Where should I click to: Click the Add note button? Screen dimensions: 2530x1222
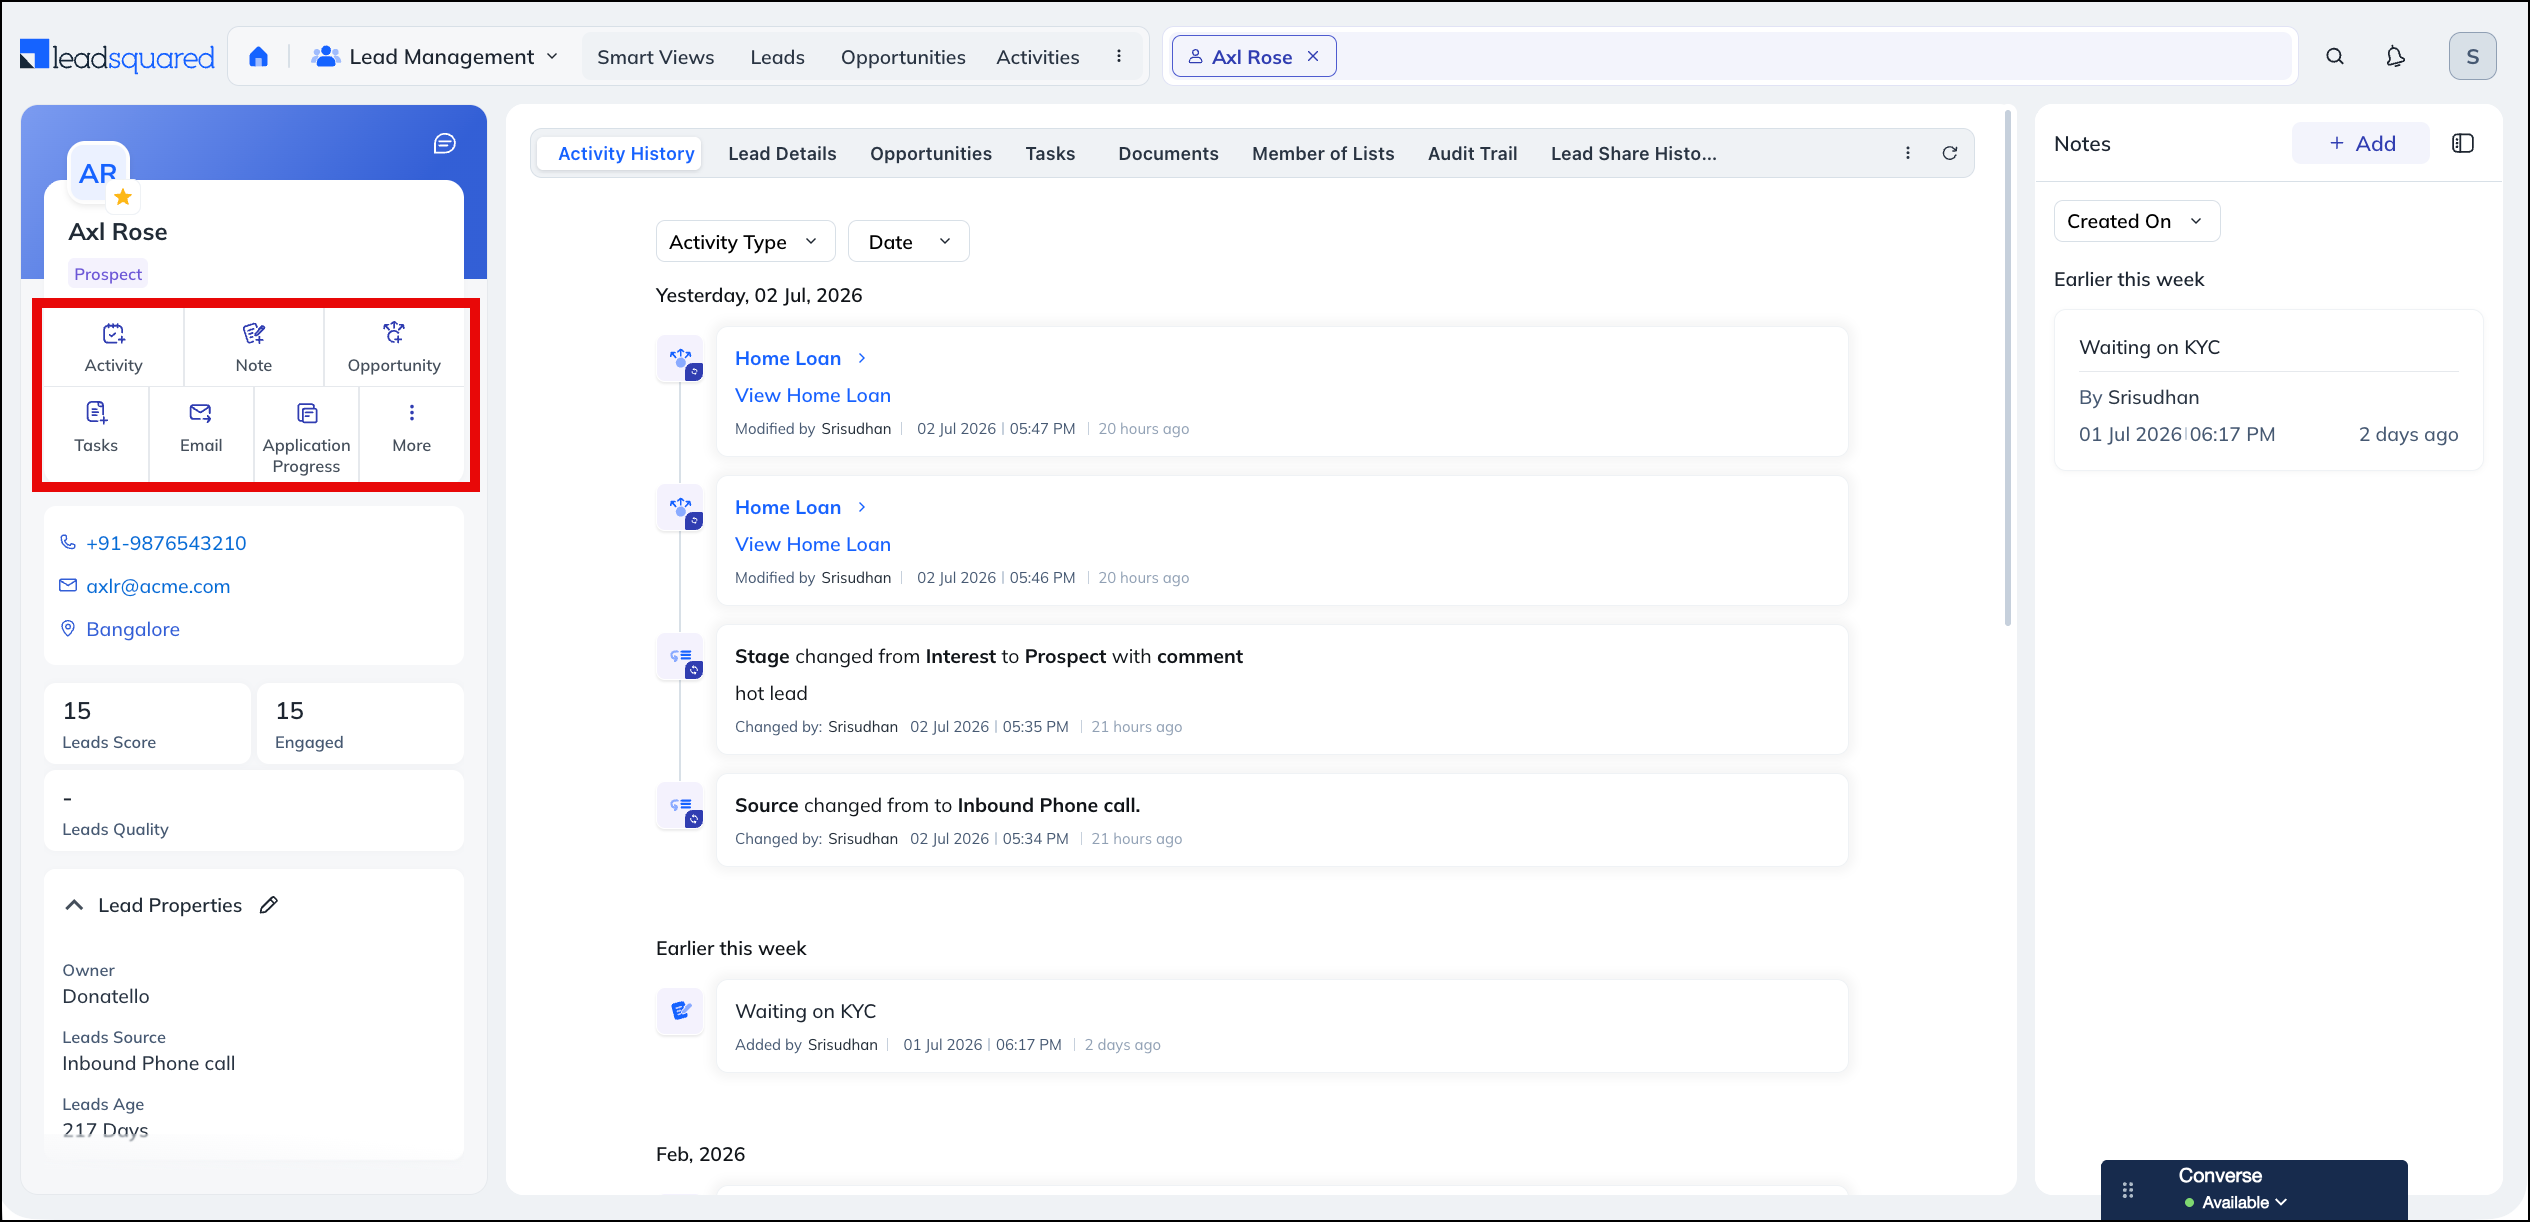pyautogui.click(x=2361, y=143)
